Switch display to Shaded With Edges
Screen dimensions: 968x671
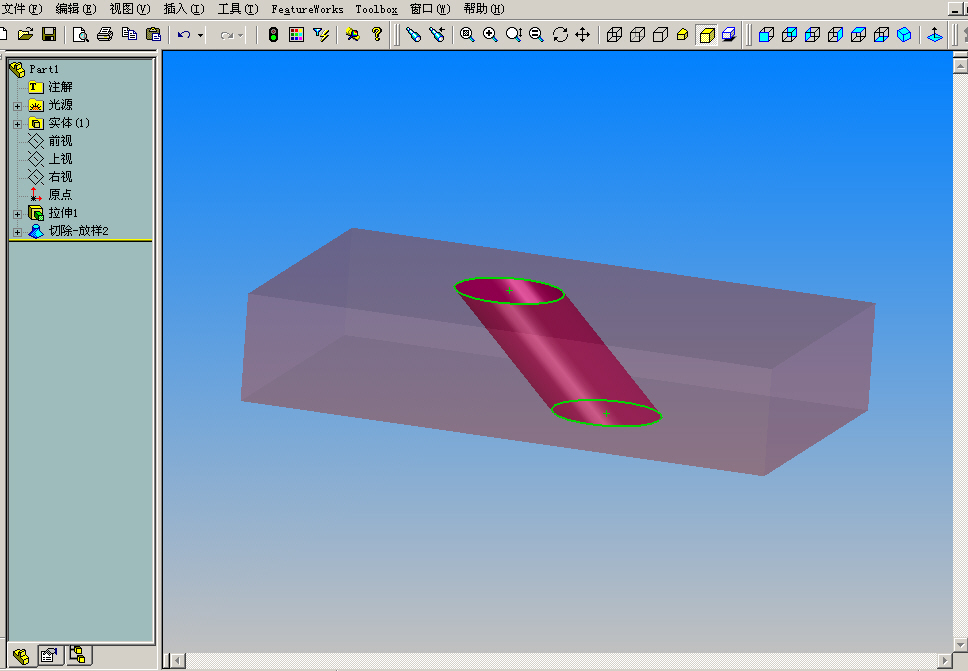[683, 35]
